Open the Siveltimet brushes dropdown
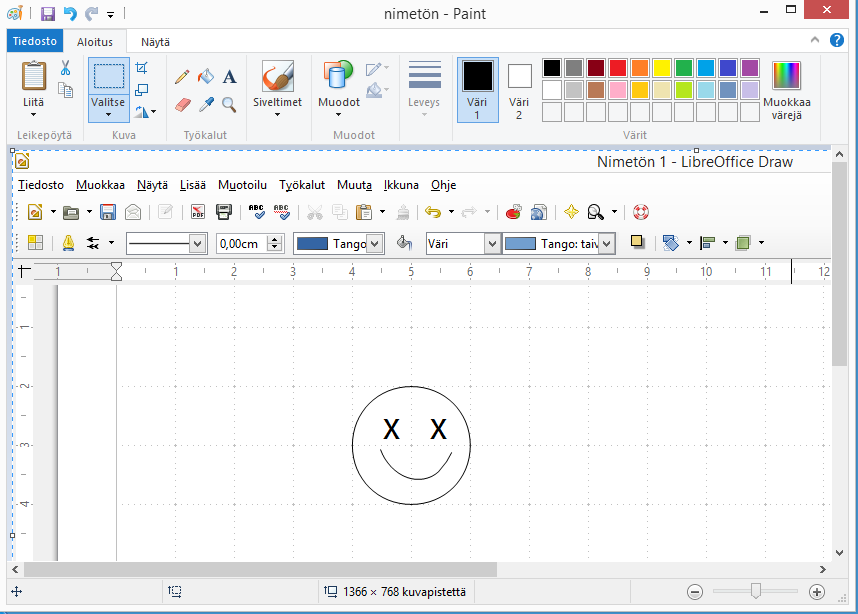The image size is (858, 614). coord(277,113)
